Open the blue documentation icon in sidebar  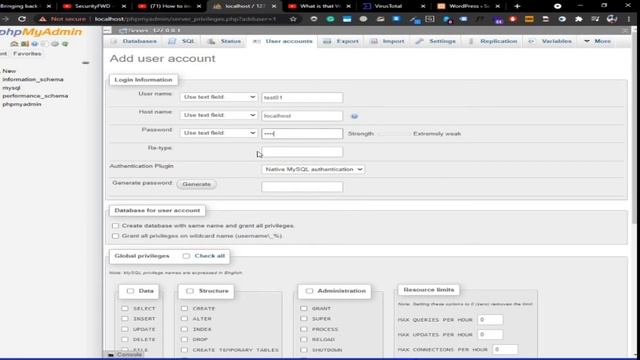point(35,44)
